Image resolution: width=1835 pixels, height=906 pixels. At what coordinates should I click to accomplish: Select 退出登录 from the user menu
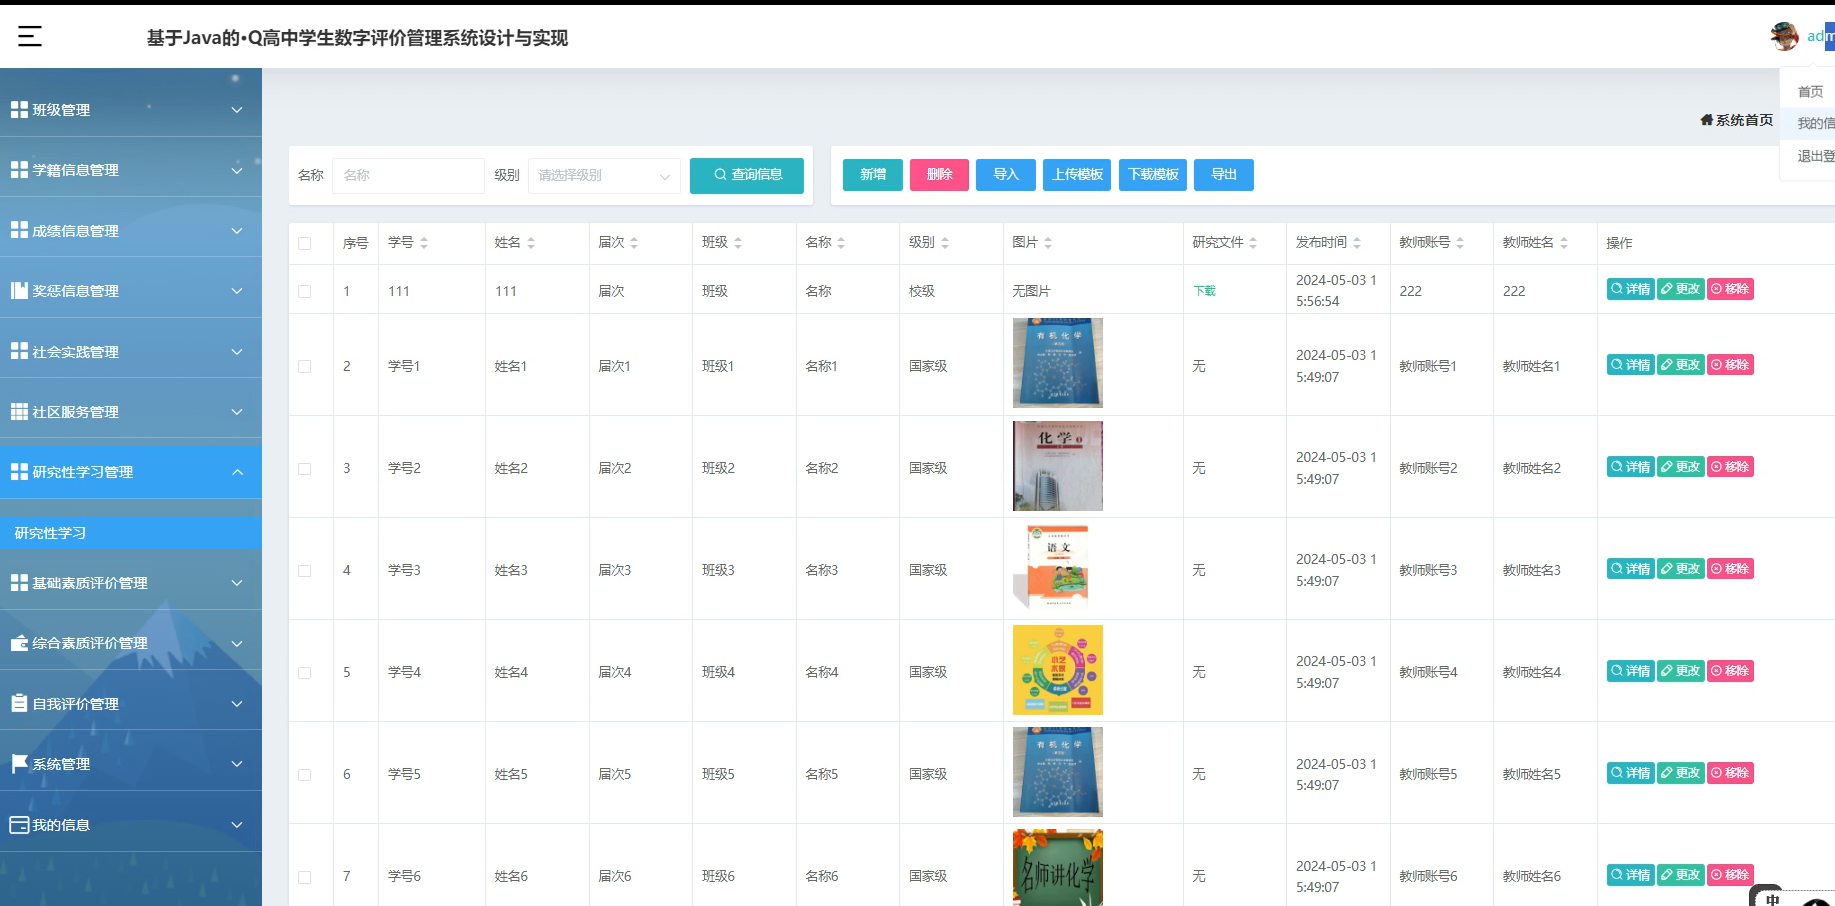(x=1812, y=156)
